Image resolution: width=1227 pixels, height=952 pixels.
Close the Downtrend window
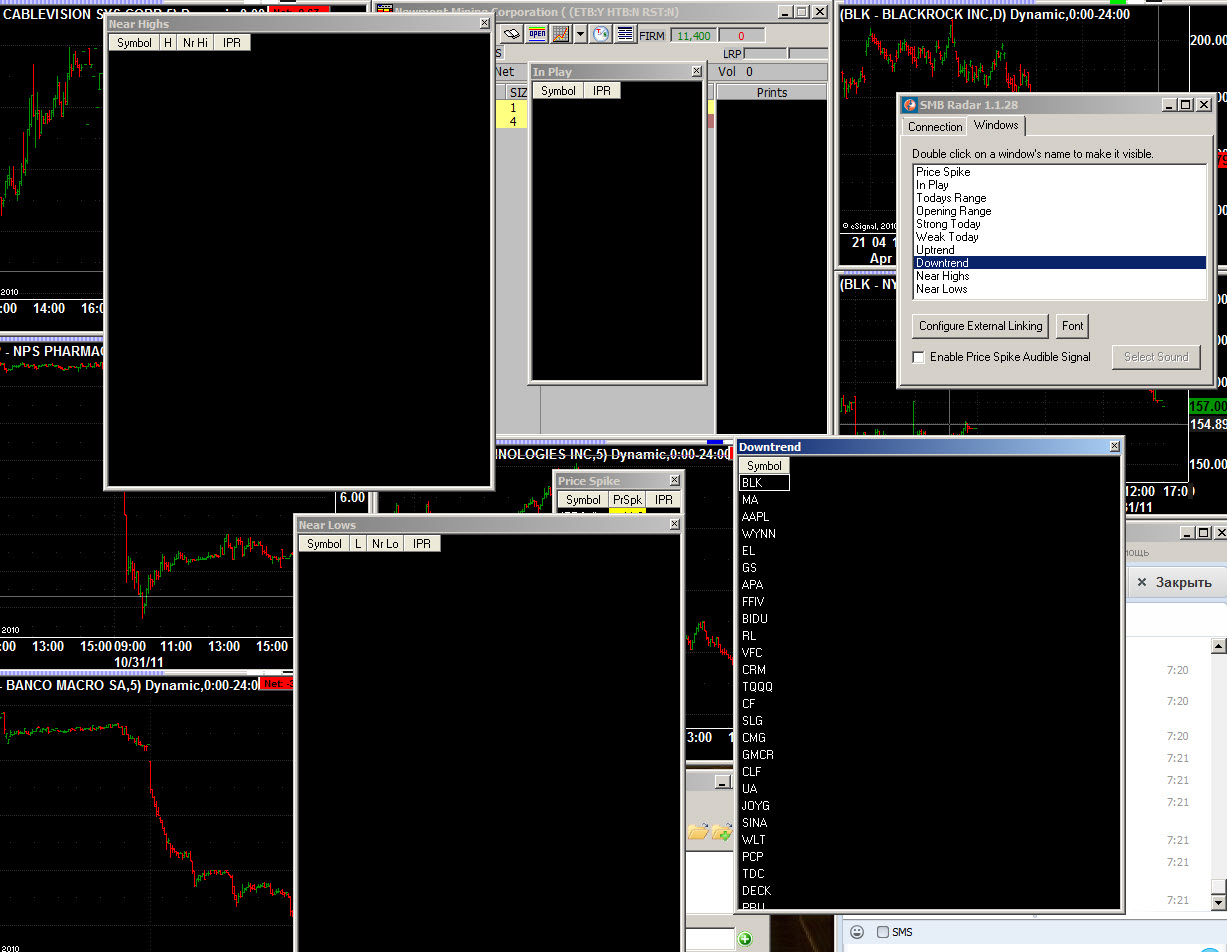coord(1115,446)
